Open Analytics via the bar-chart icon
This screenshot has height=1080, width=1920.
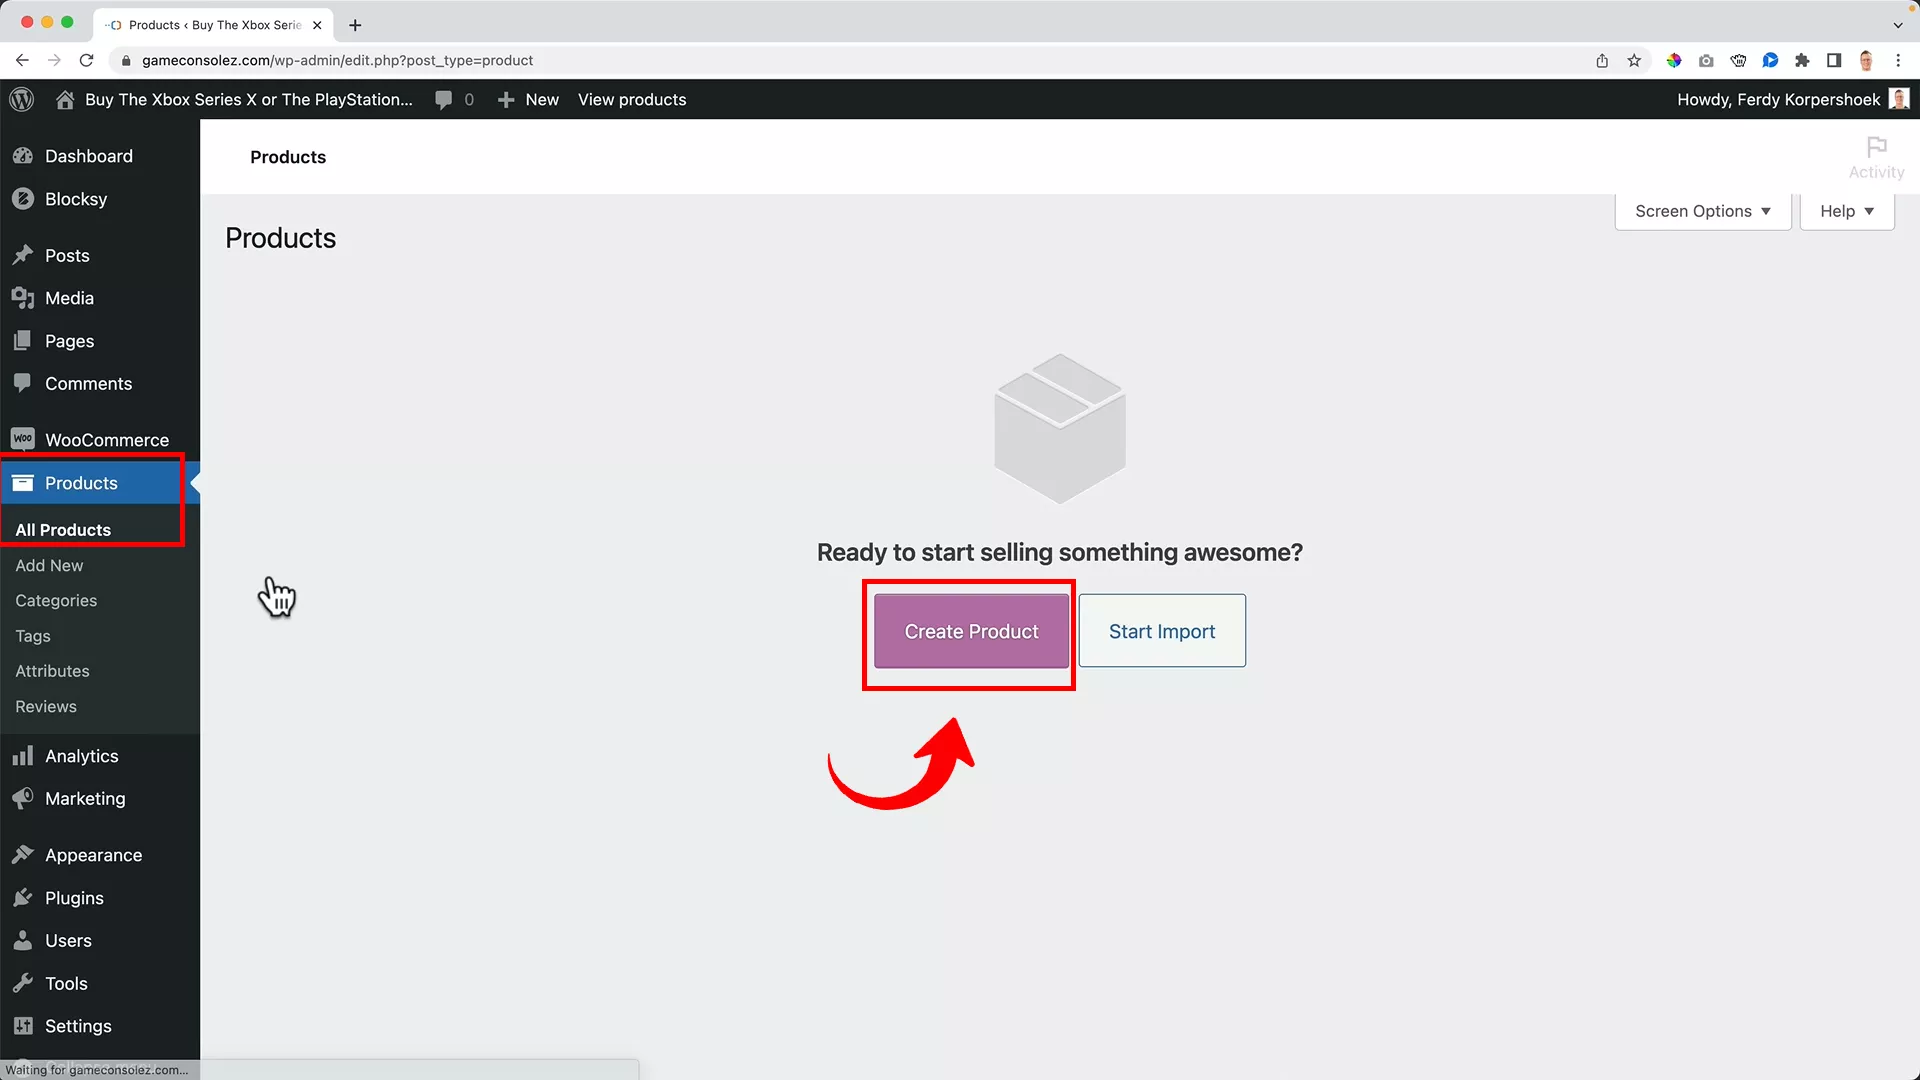tap(23, 756)
